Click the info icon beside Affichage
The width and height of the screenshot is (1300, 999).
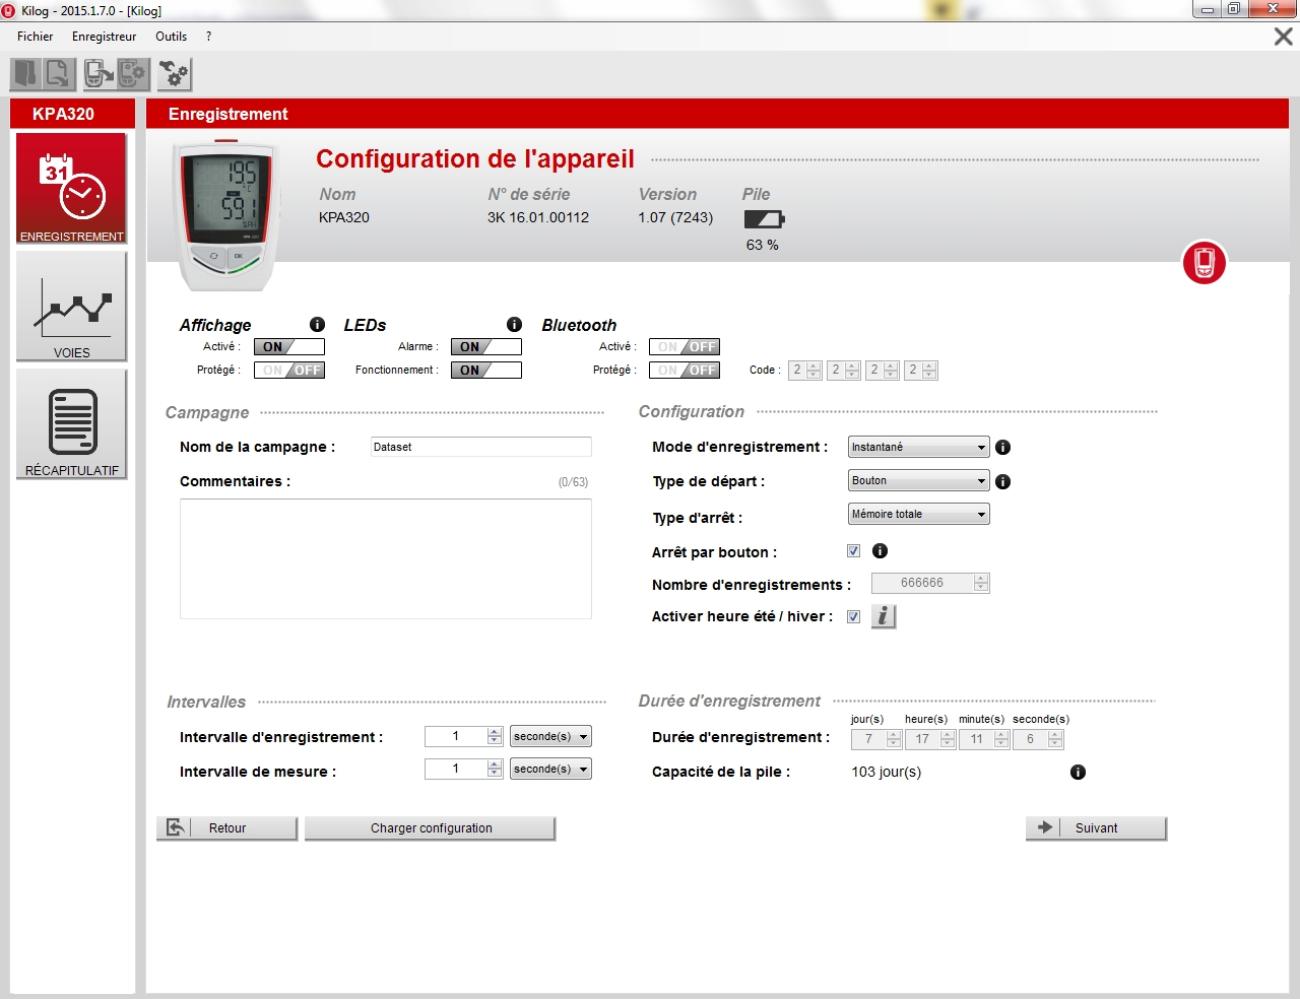pyautogui.click(x=317, y=325)
